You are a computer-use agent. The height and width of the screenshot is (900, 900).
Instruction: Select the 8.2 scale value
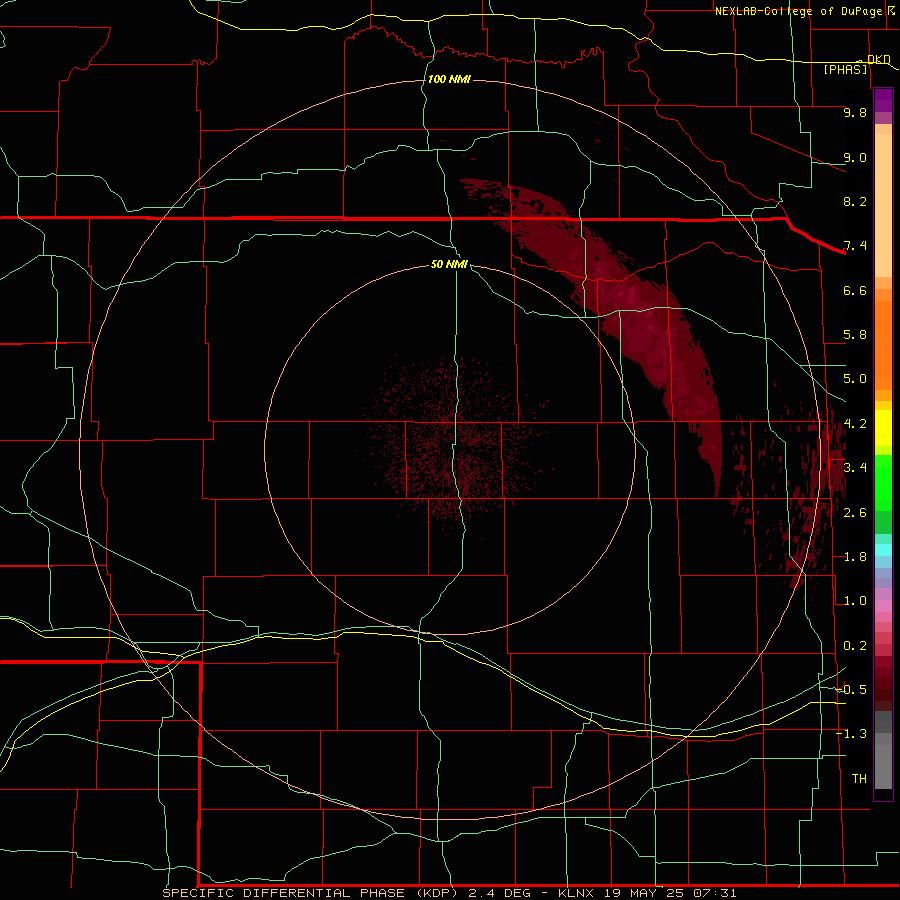click(855, 202)
